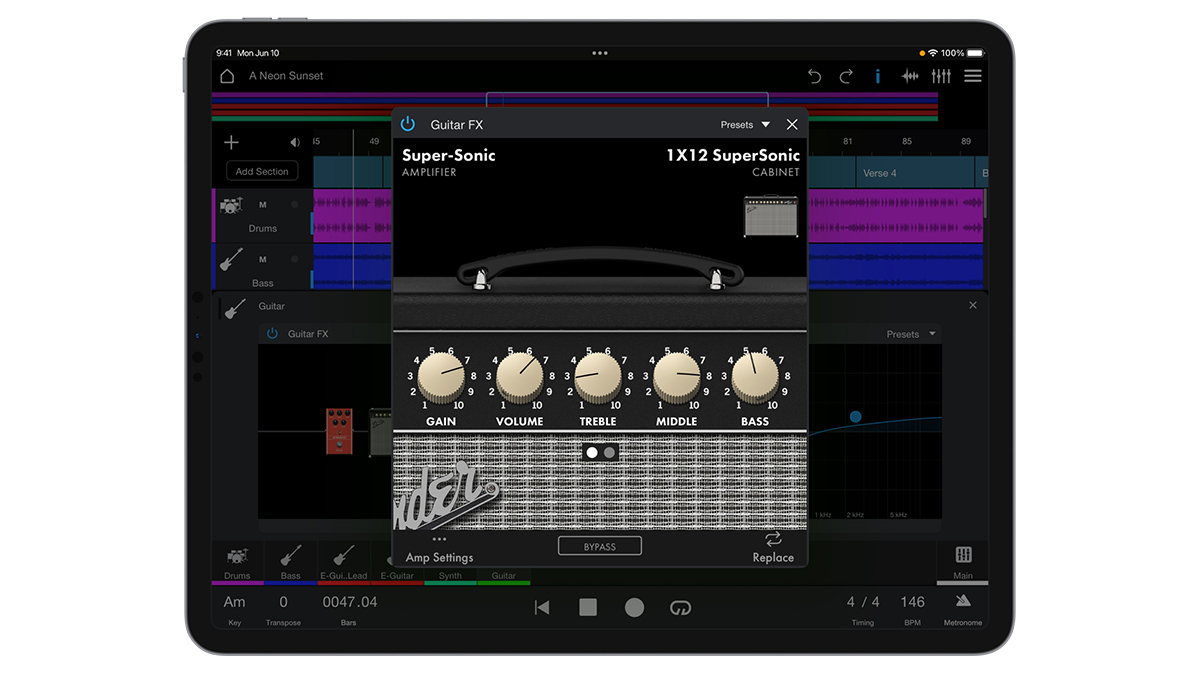This screenshot has width=1200, height=675.
Task: Select the E-Gui..Lead track tab
Action: click(344, 563)
